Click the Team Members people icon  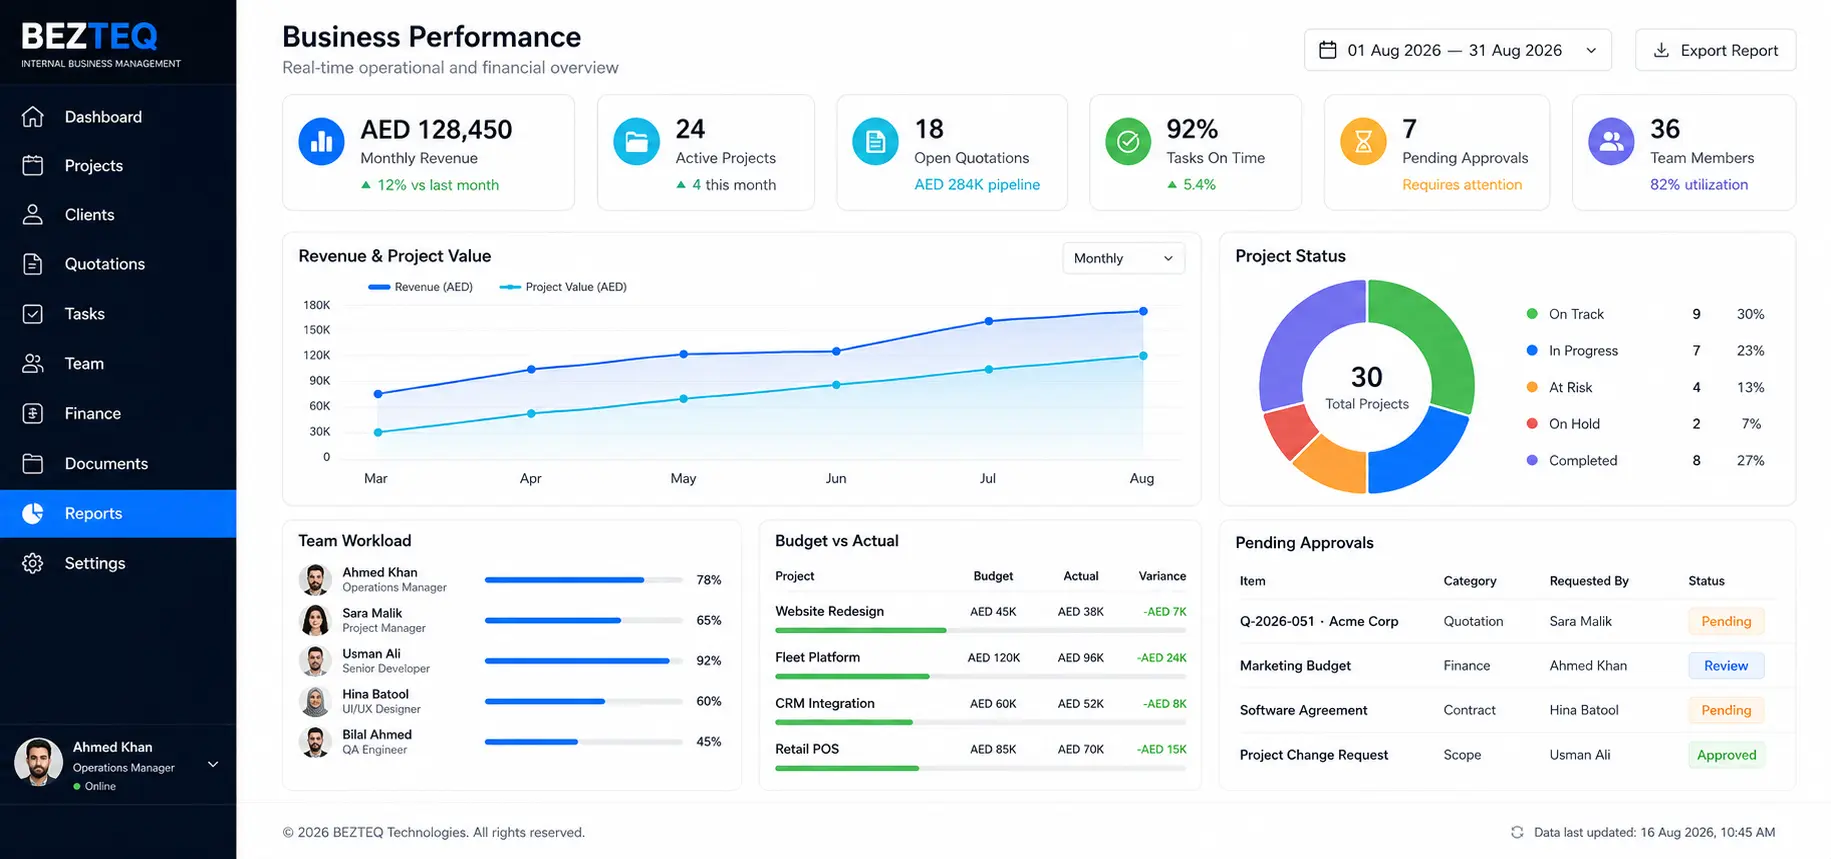[1612, 142]
